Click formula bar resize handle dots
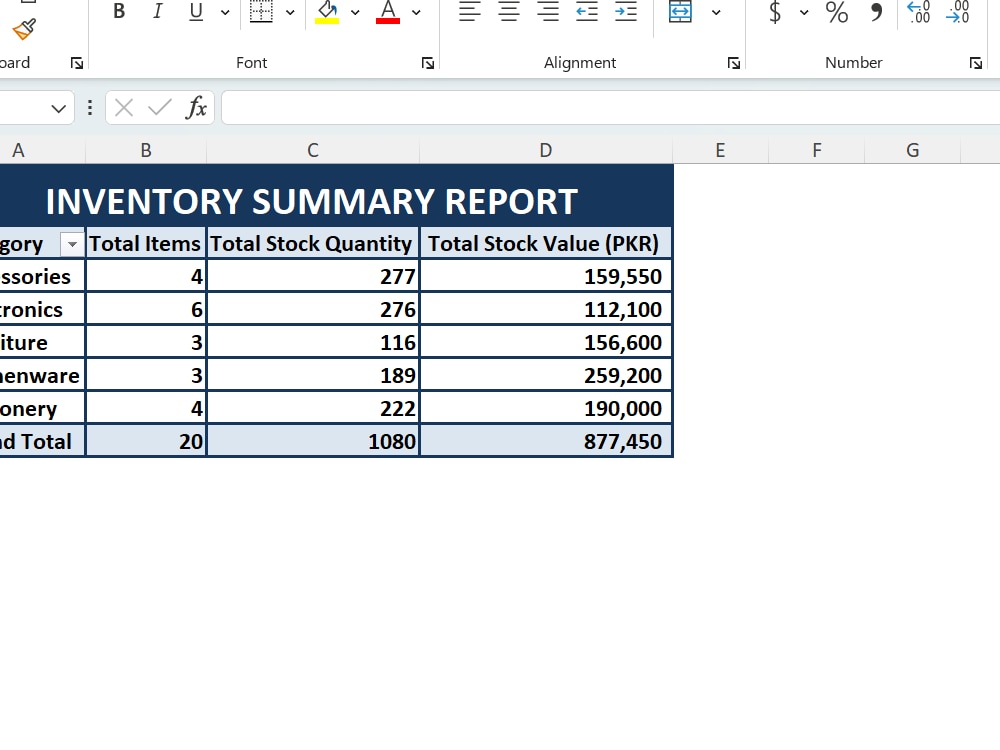Screen dimensions: 1000x750 tap(90, 108)
